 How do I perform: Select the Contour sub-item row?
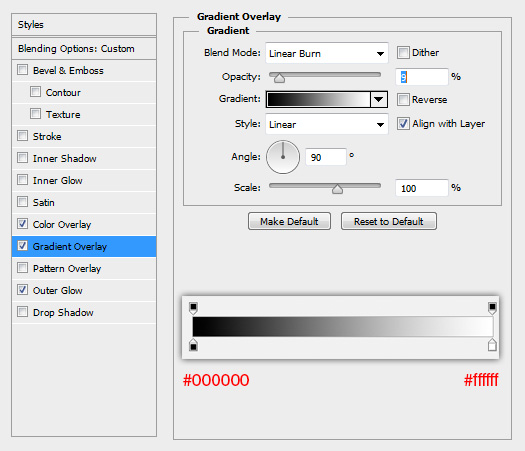tap(84, 92)
